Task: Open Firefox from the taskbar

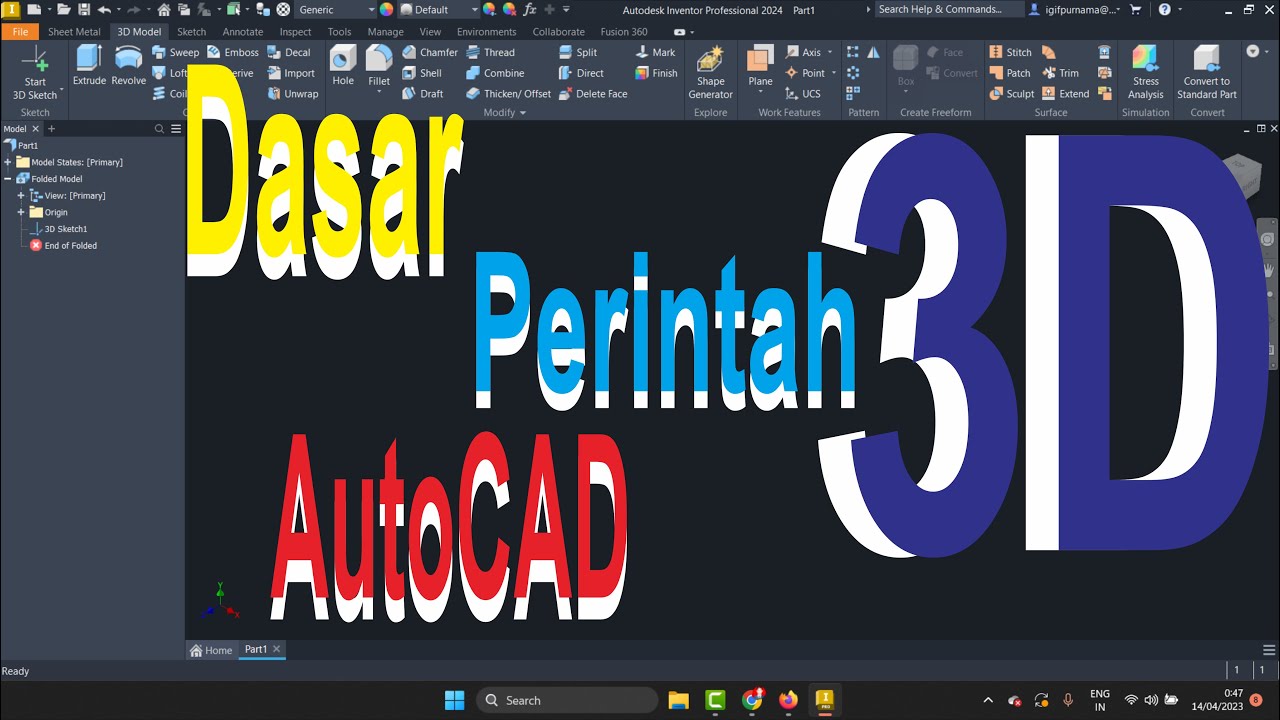Action: [x=788, y=700]
